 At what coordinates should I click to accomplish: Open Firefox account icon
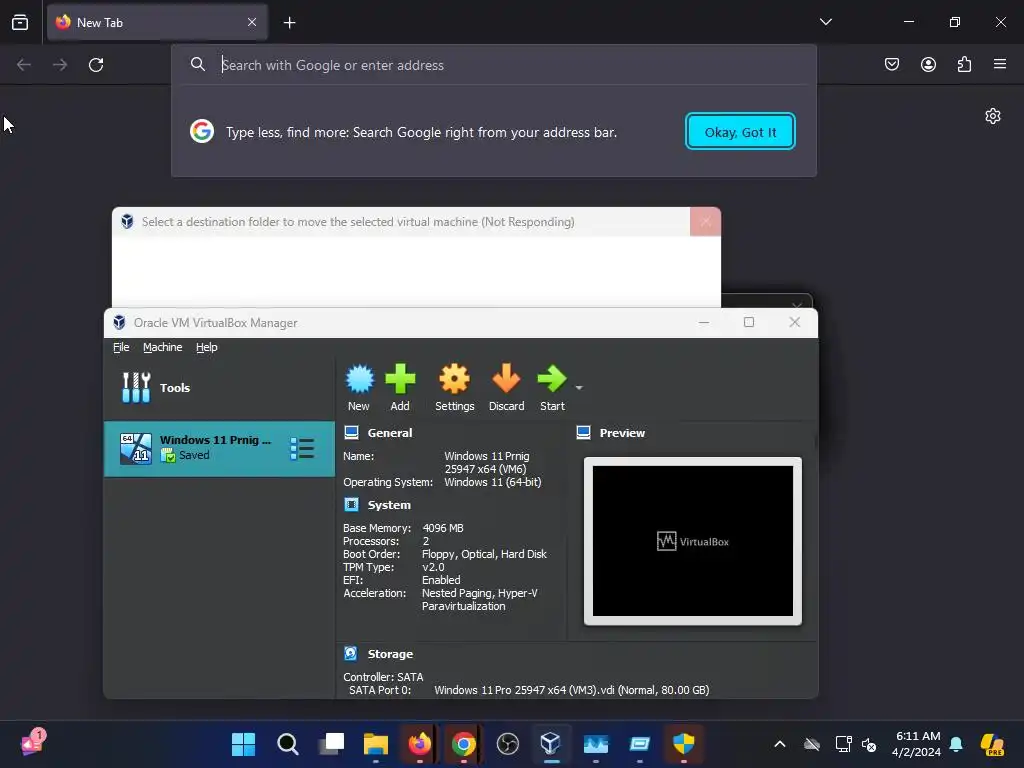tap(928, 64)
